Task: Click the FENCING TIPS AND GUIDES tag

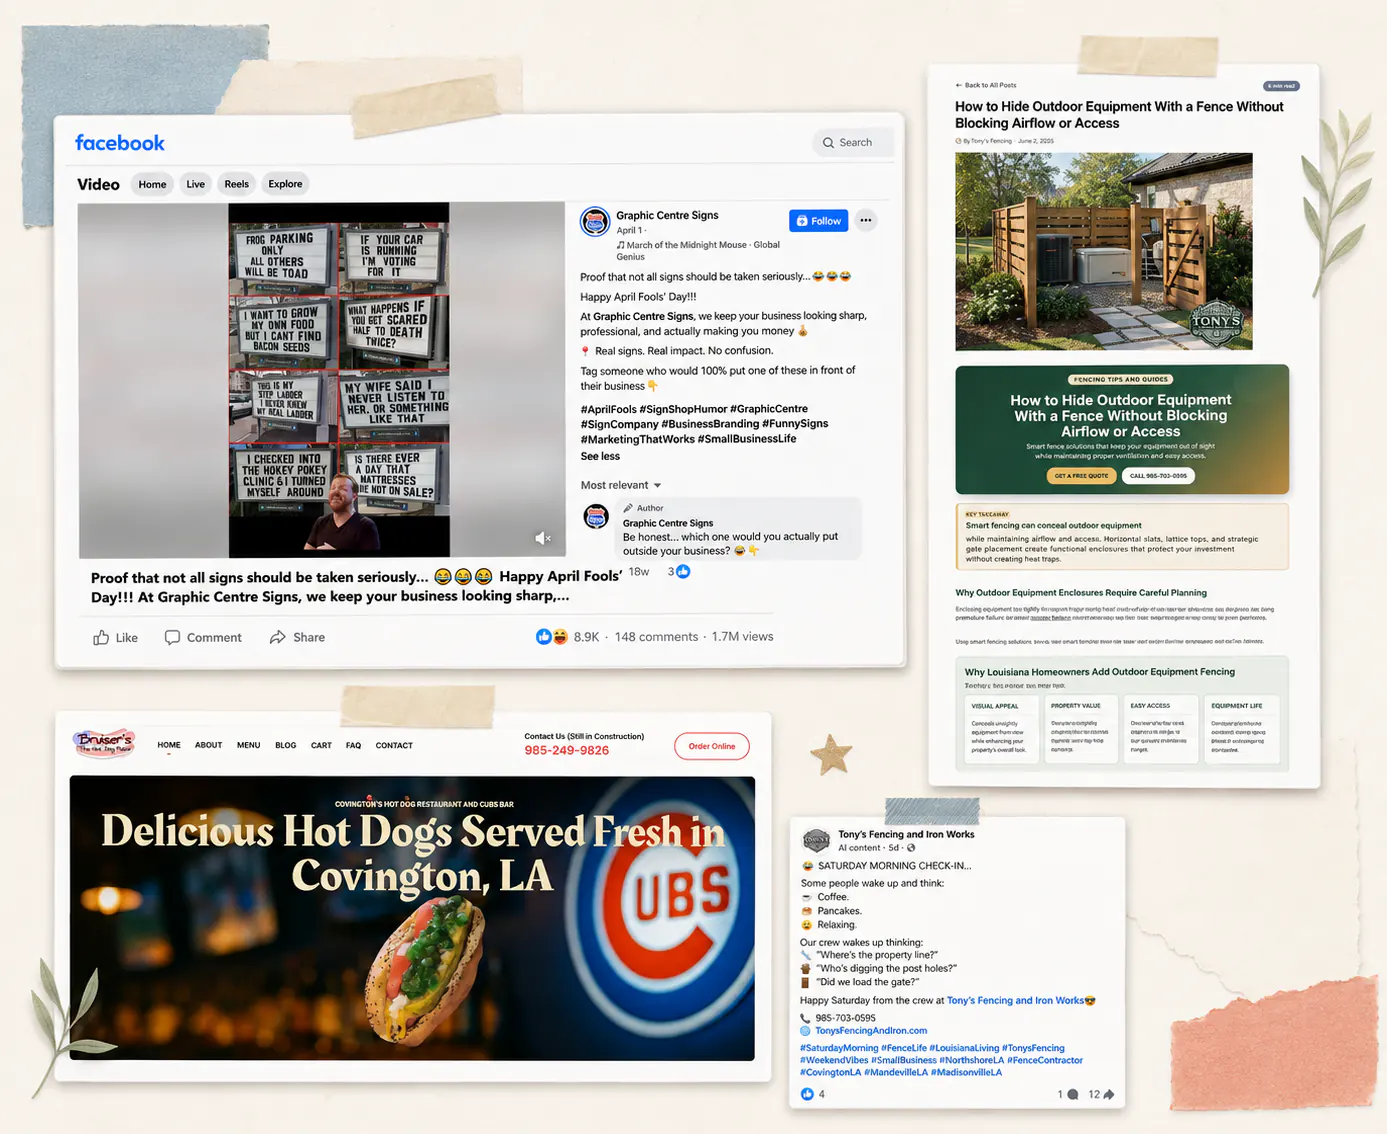Action: click(x=1121, y=380)
